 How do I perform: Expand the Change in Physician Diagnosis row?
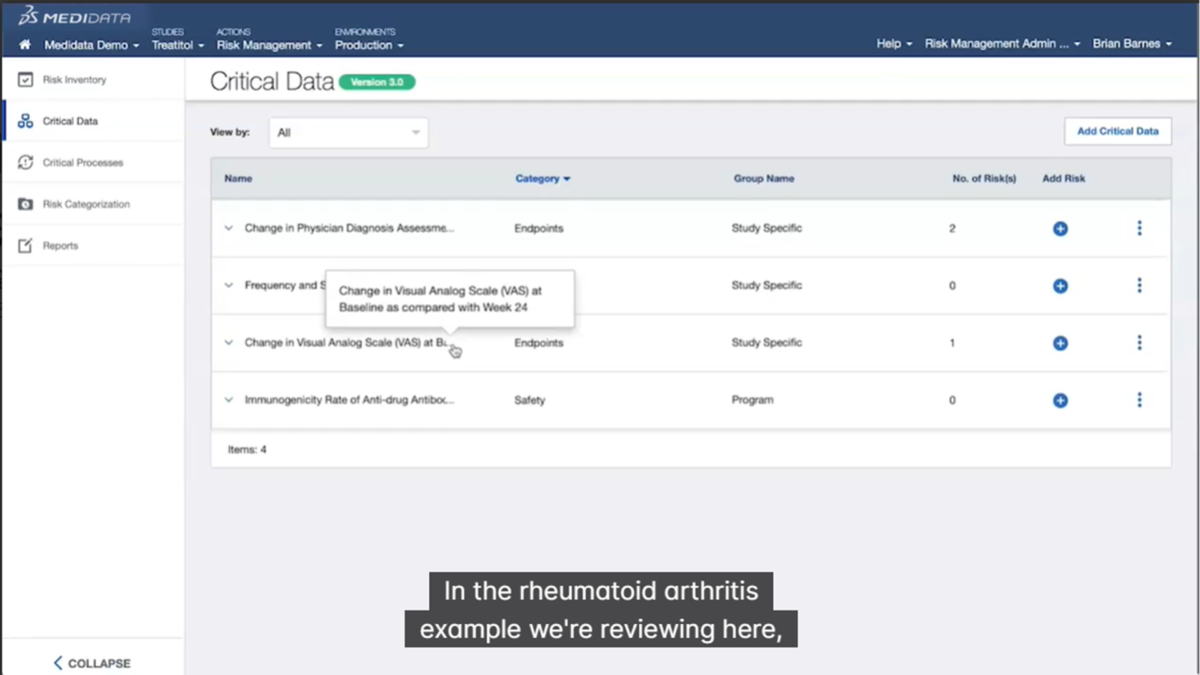coord(229,228)
